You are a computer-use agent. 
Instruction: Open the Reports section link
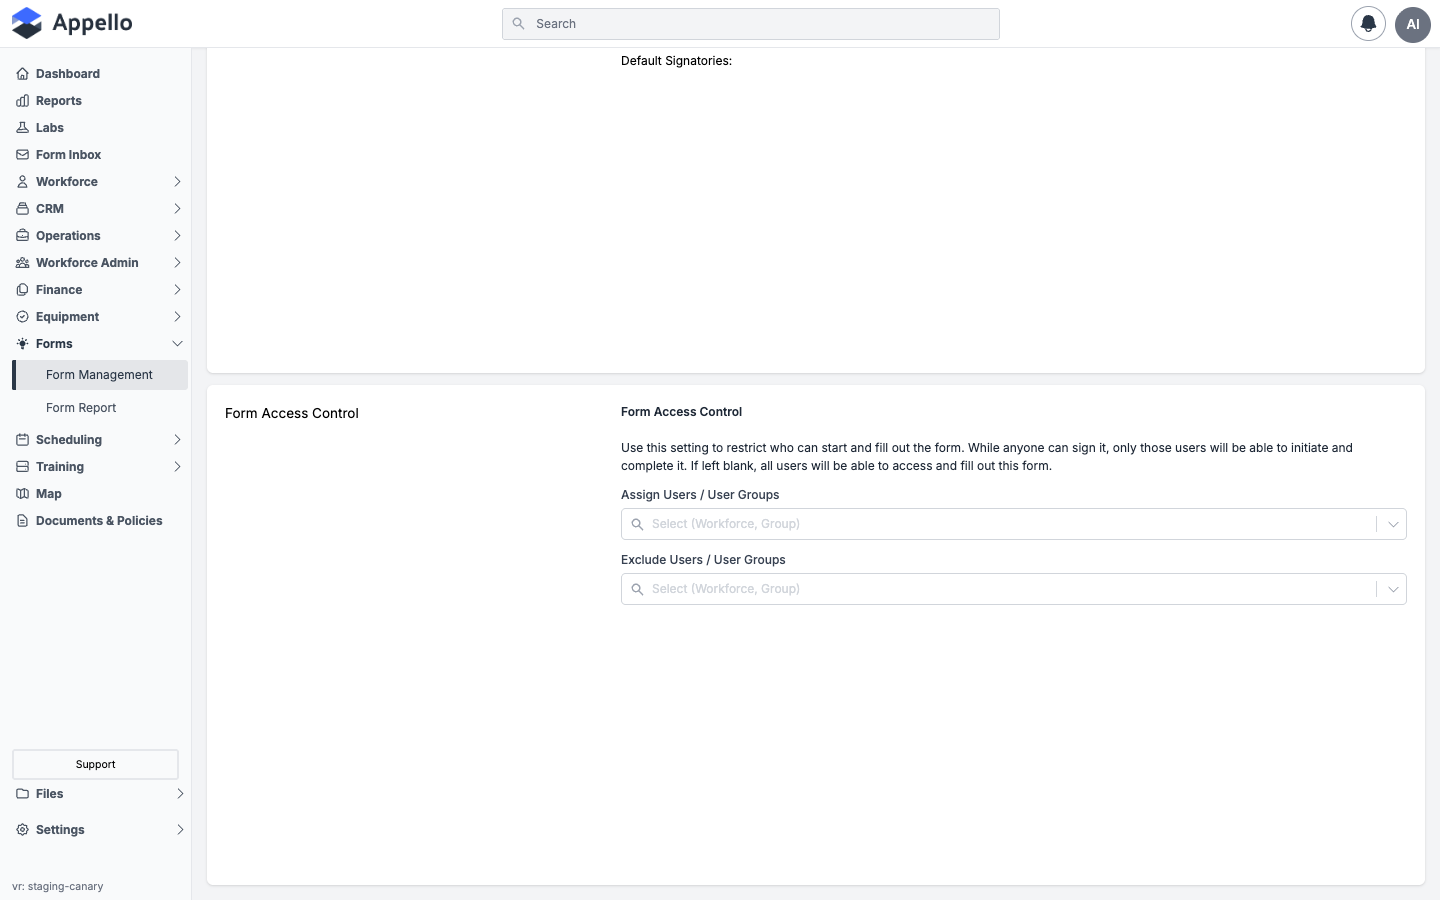(59, 101)
